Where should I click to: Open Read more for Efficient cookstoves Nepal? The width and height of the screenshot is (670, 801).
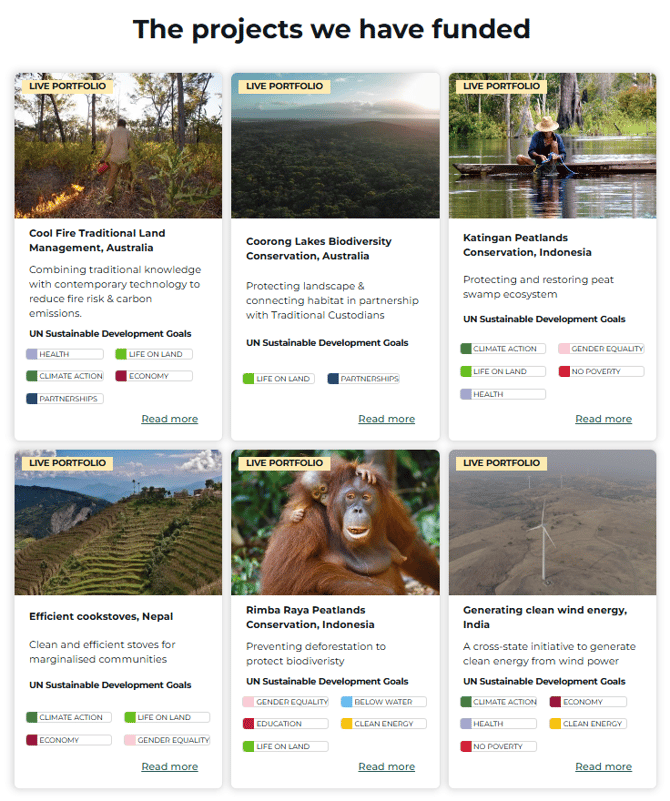pos(170,766)
